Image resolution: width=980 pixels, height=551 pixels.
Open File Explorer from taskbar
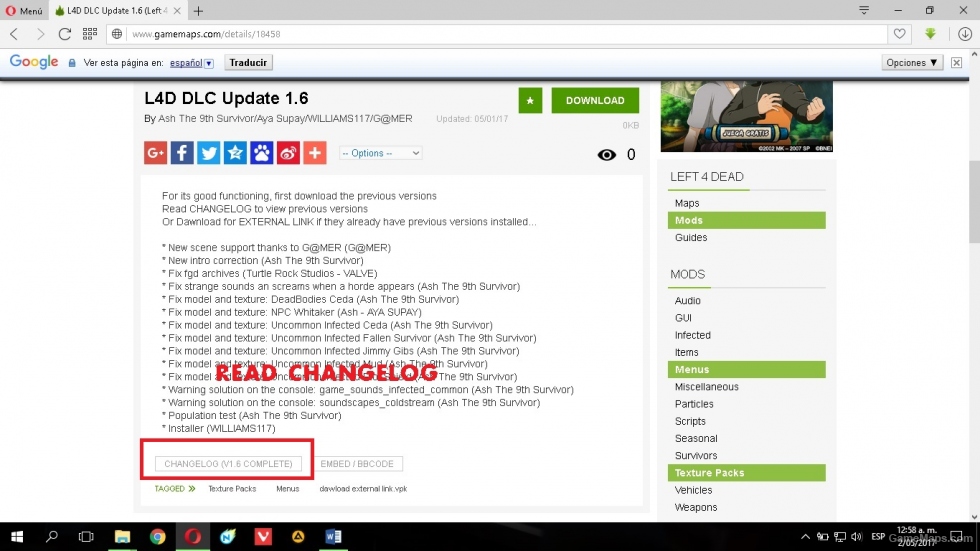[122, 537]
